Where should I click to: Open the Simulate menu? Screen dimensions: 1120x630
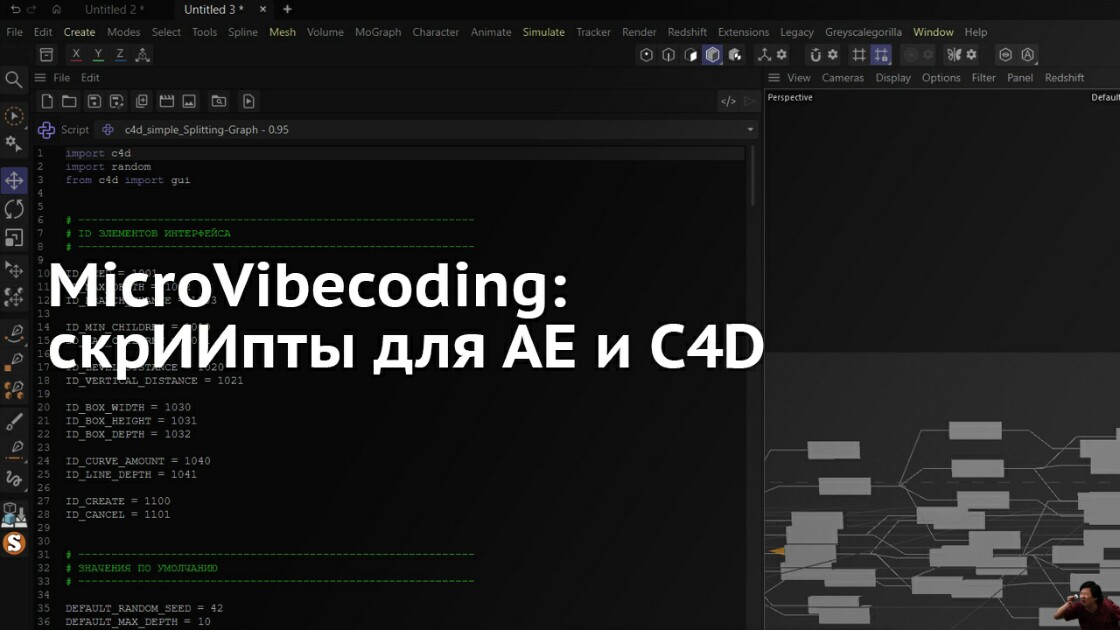point(544,32)
